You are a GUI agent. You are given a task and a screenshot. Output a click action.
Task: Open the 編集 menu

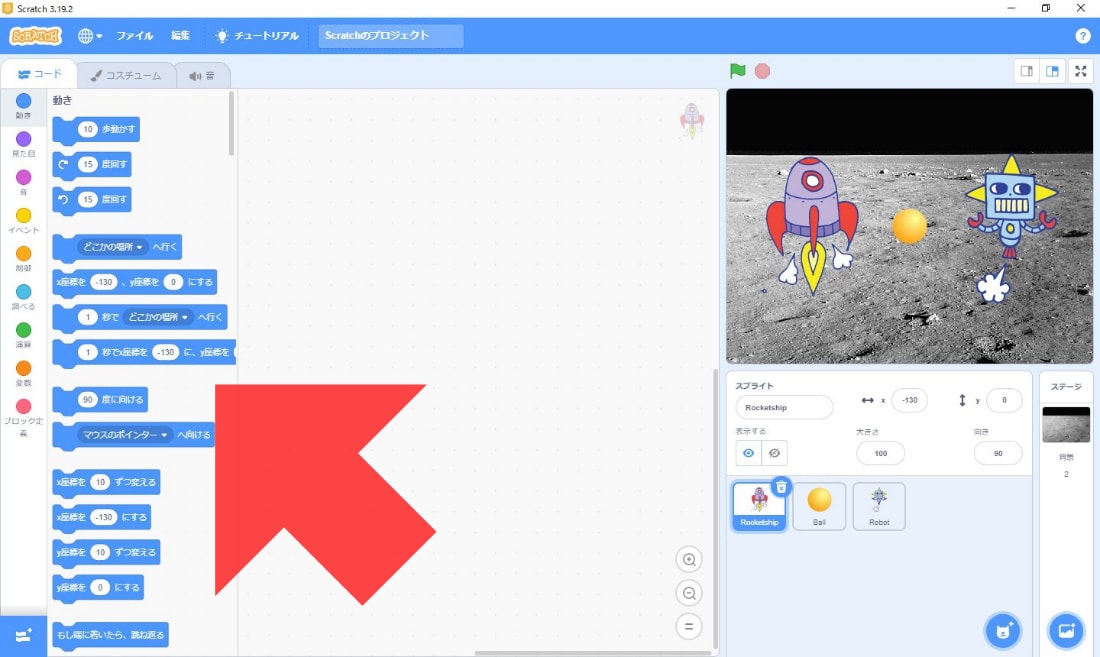(x=180, y=36)
